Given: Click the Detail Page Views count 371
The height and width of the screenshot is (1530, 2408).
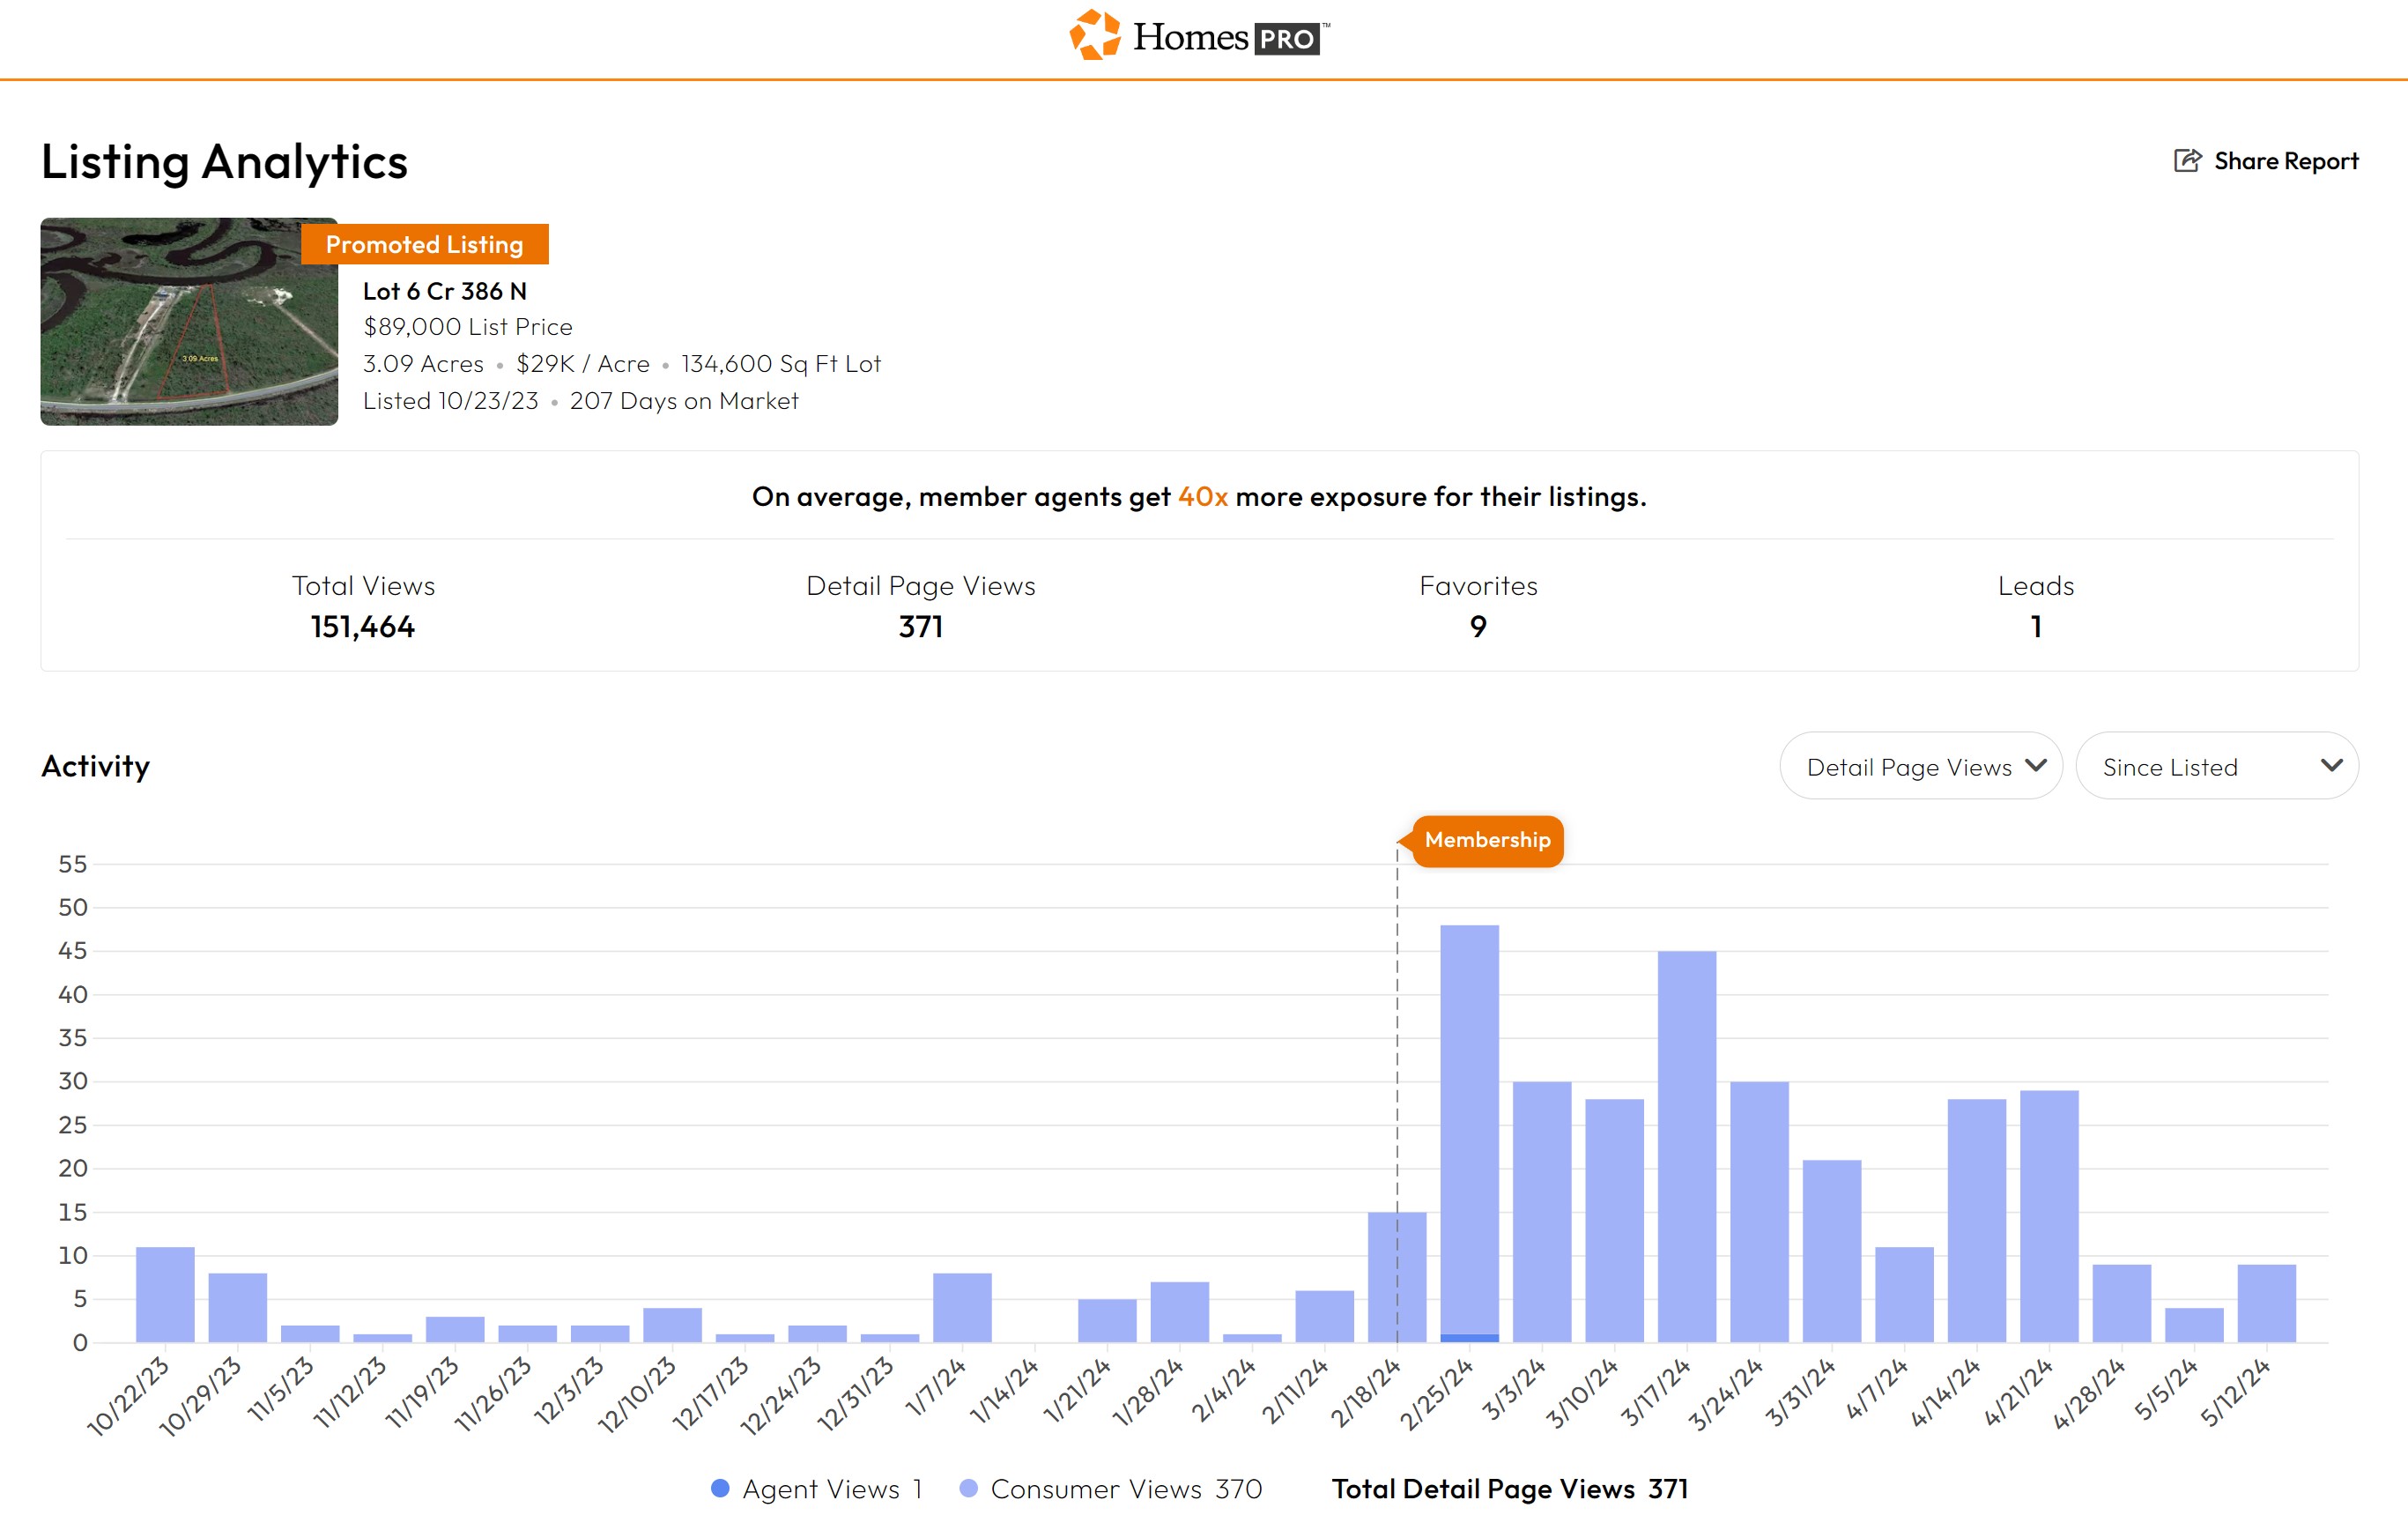Looking at the screenshot, I should [921, 627].
